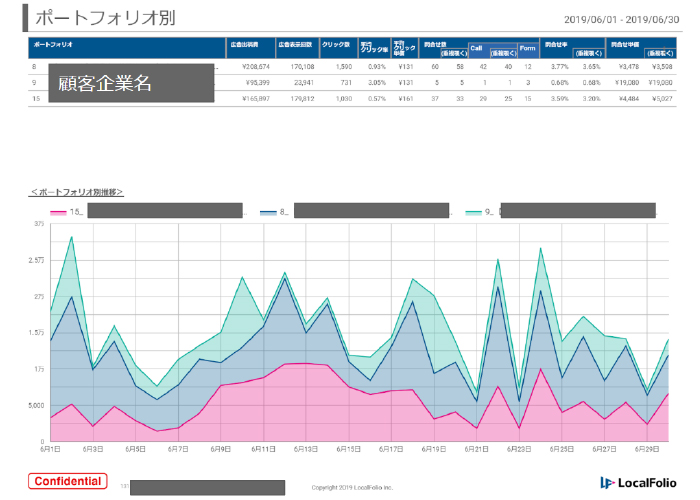Select the teal 9_ legend swatch
This screenshot has width=700, height=500.
coord(474,212)
